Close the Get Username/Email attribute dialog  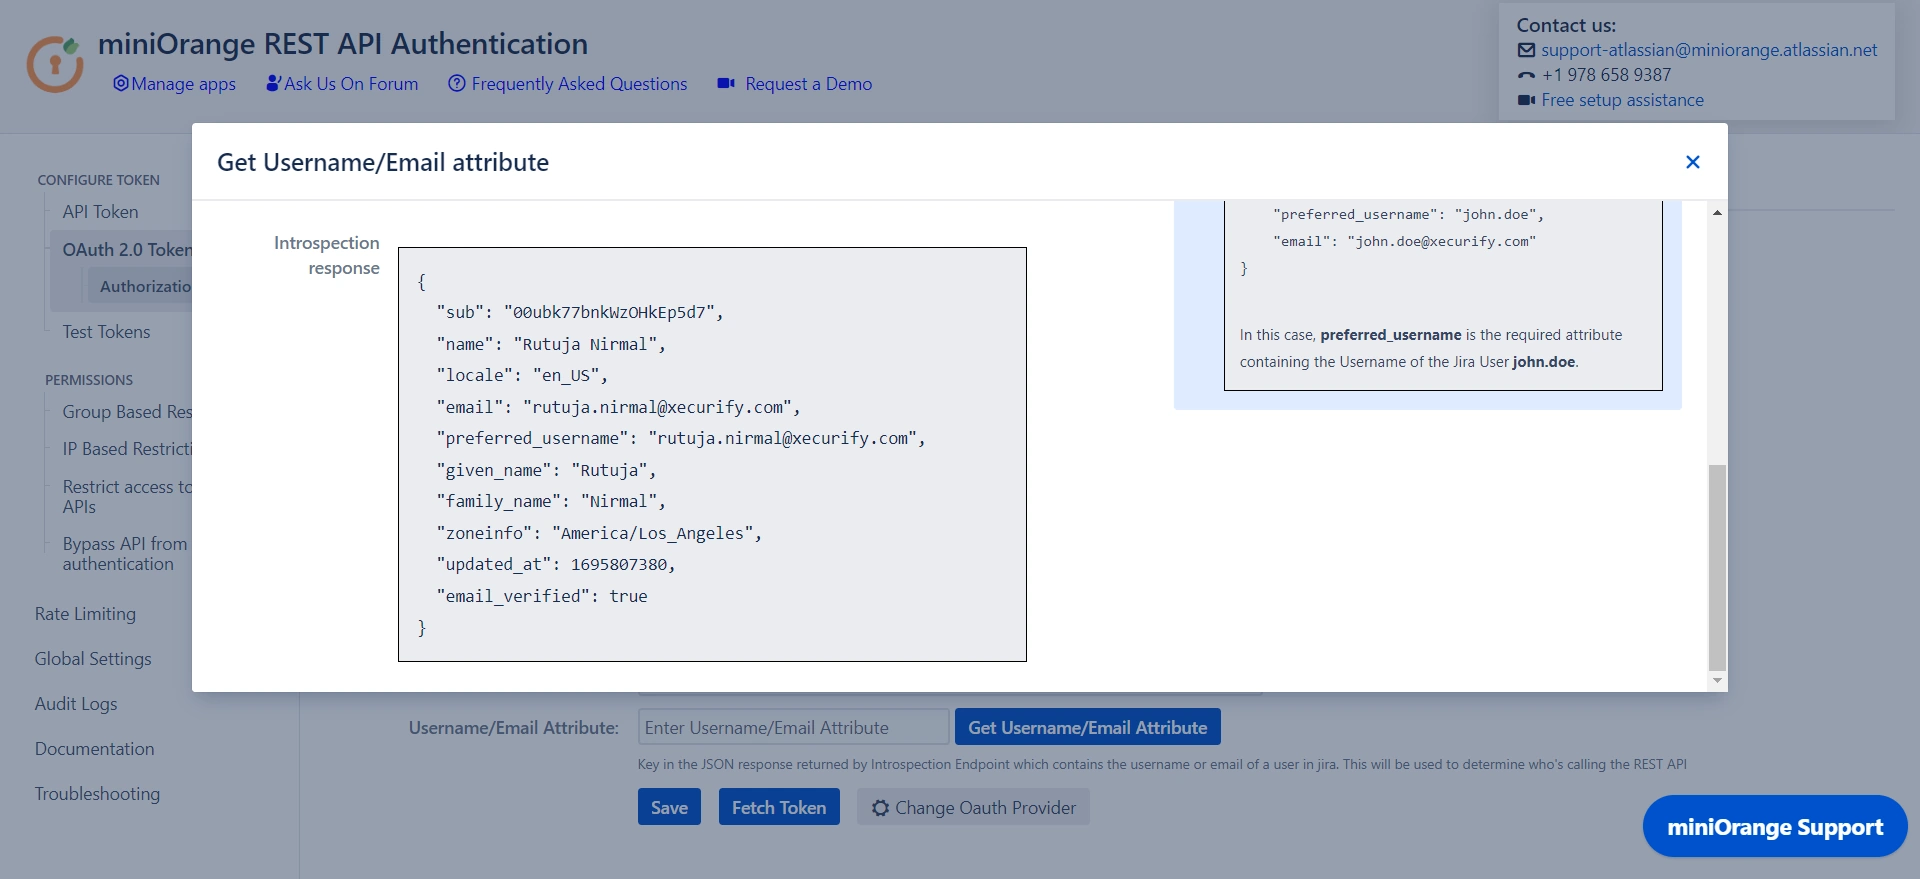coord(1693,162)
